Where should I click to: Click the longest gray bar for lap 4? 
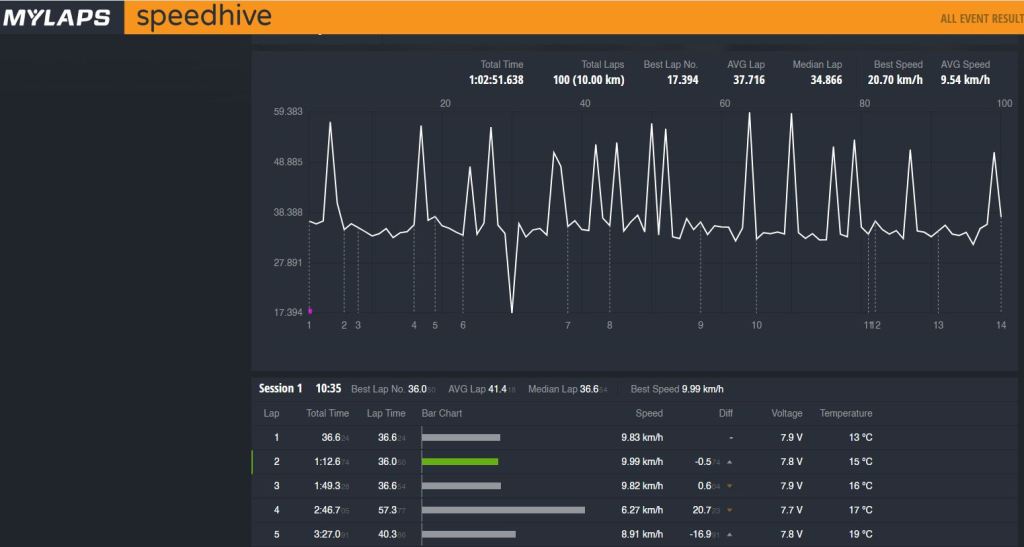[x=503, y=510]
